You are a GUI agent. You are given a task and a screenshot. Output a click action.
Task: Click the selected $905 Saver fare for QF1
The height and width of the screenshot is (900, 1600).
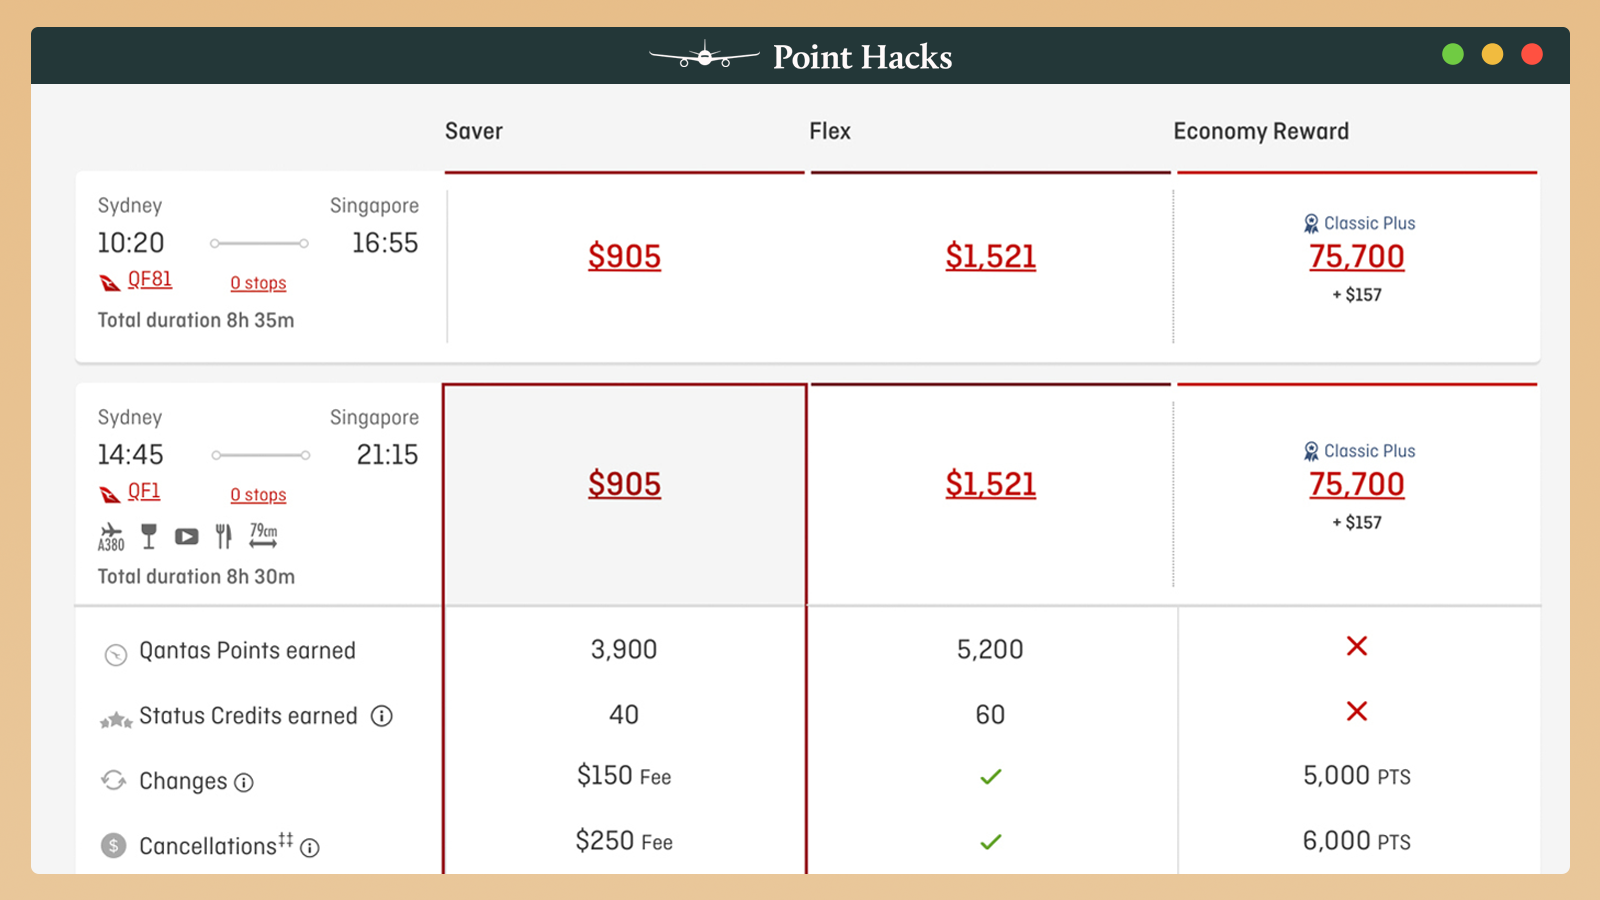[624, 485]
